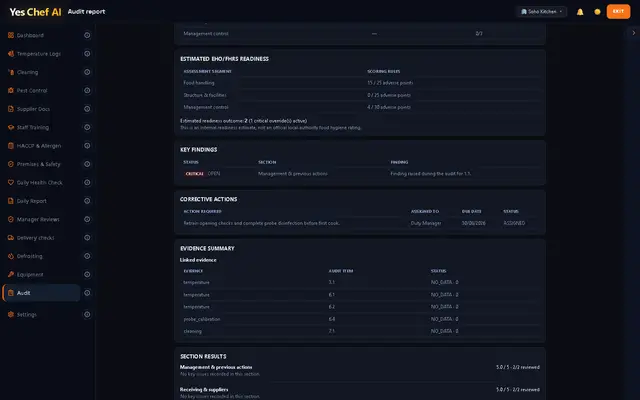Image resolution: width=640 pixels, height=400 pixels.
Task: Open Daily Health Check heart icon
Action: coord(11,182)
